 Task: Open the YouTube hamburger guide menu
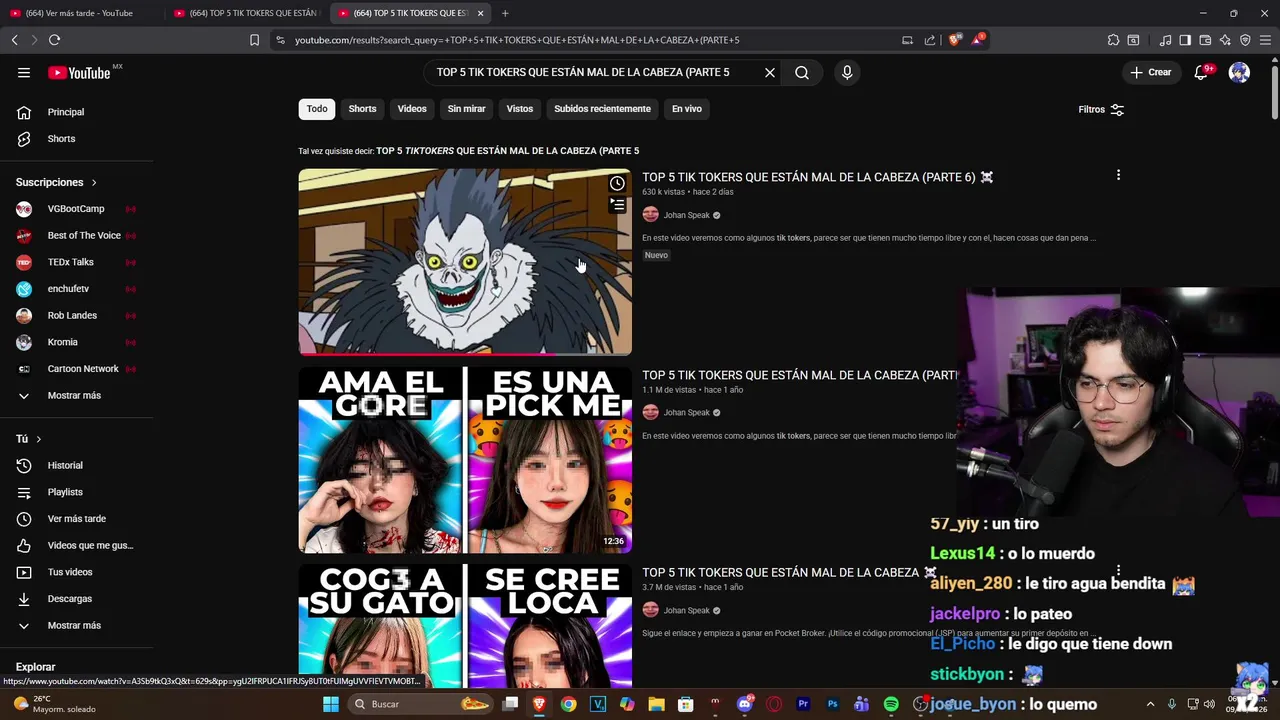click(x=24, y=72)
